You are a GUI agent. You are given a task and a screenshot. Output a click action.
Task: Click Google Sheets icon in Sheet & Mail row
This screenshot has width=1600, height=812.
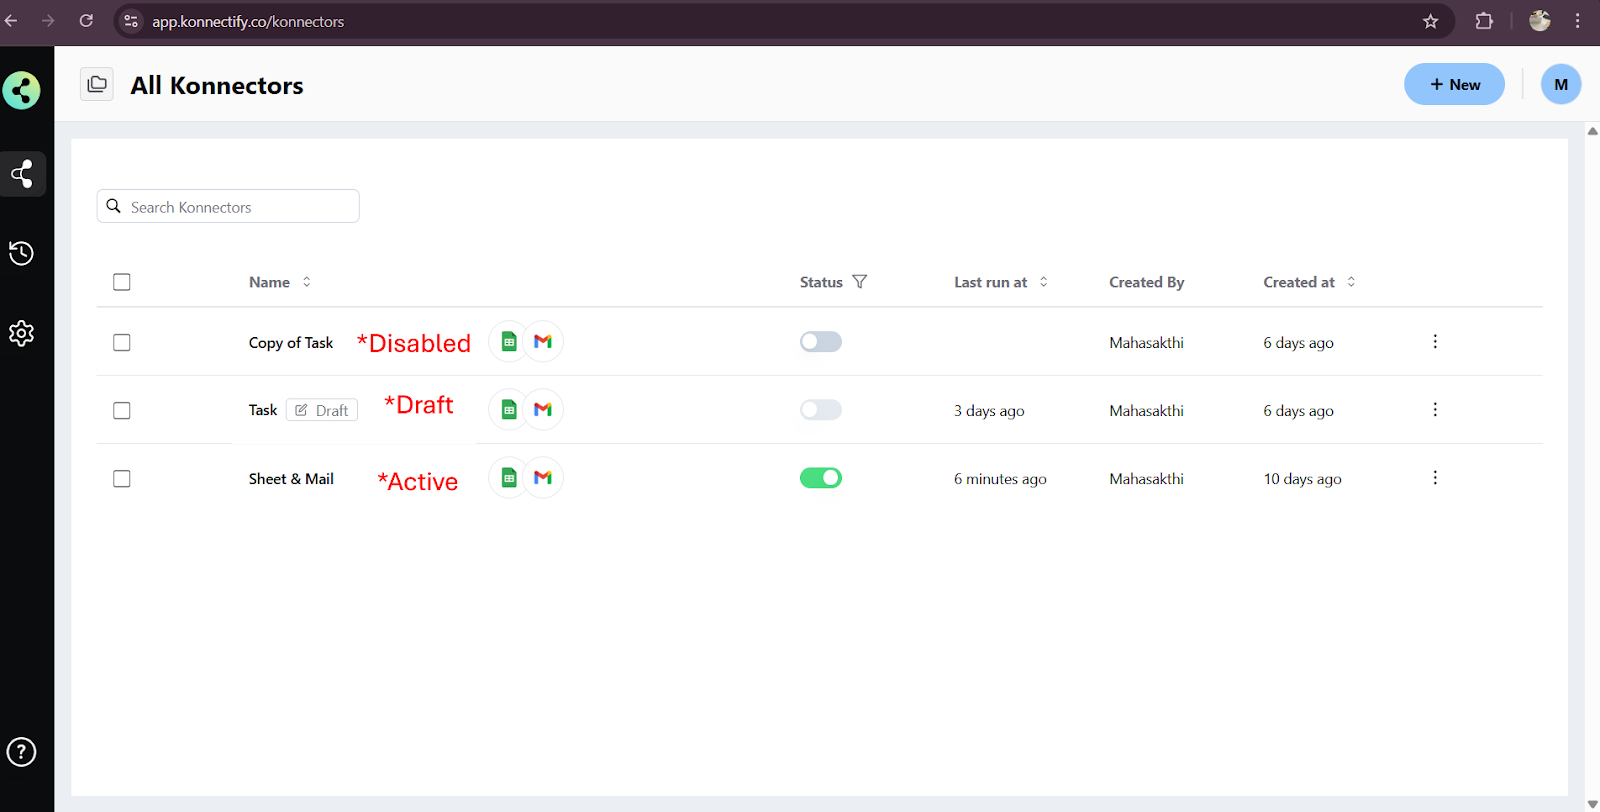(509, 478)
